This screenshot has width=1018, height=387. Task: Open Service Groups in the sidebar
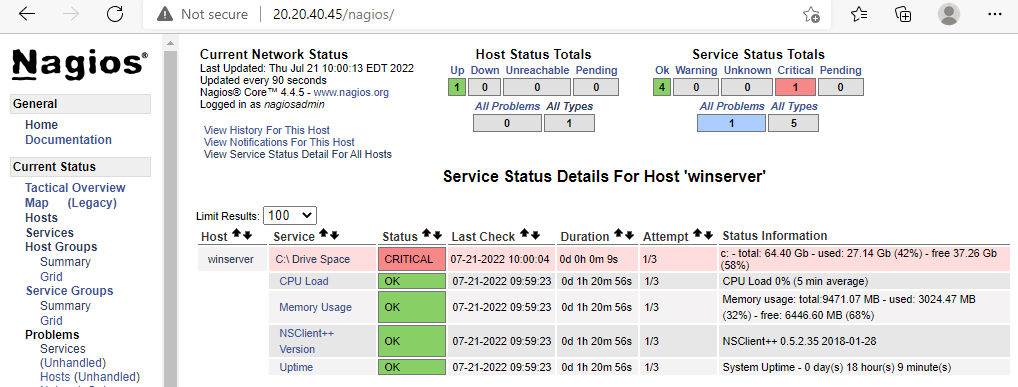tap(69, 290)
